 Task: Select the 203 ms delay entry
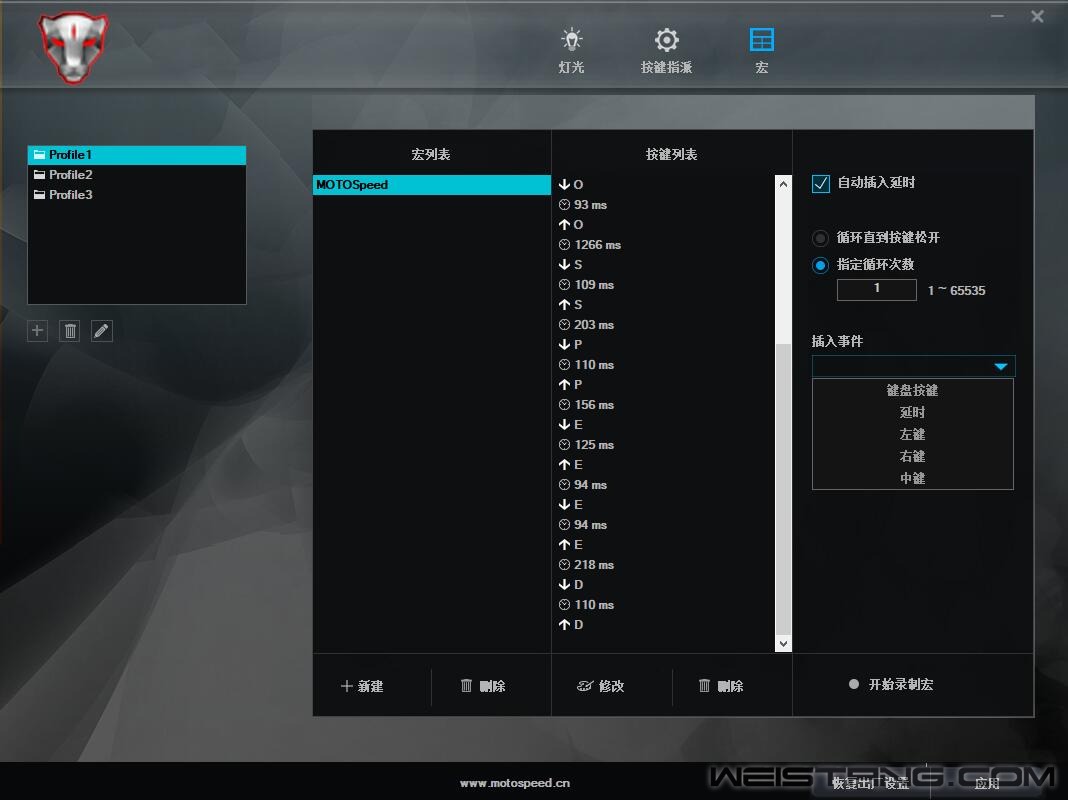point(586,325)
